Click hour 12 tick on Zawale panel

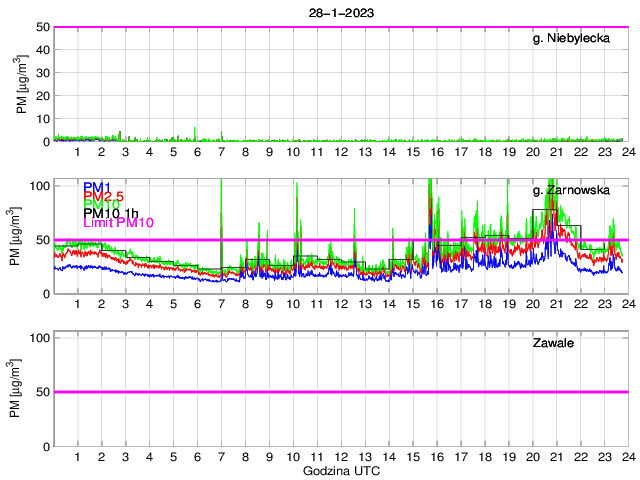pyautogui.click(x=341, y=456)
